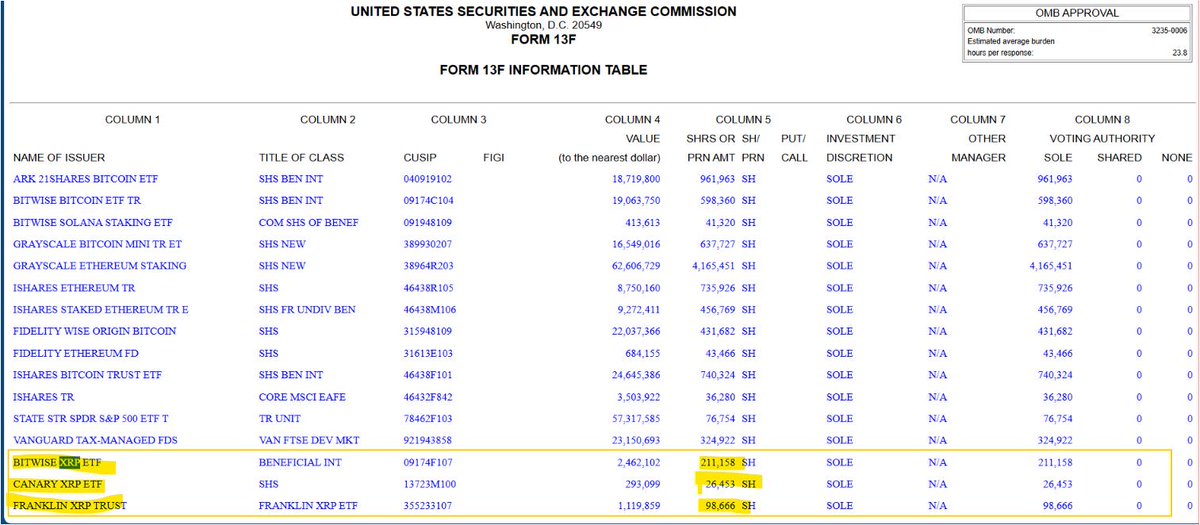The width and height of the screenshot is (1200, 525).
Task: Select FIDELITY WISE ORIGIN BITCOIN issuer
Action: point(94,331)
